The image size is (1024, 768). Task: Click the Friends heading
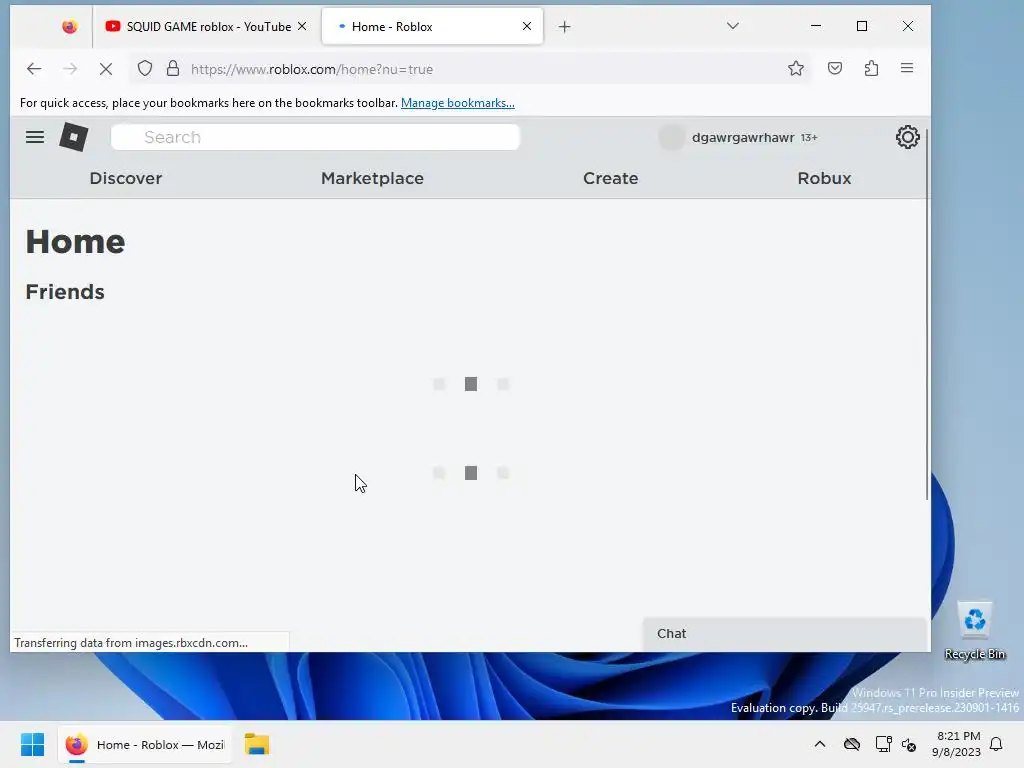coord(65,292)
